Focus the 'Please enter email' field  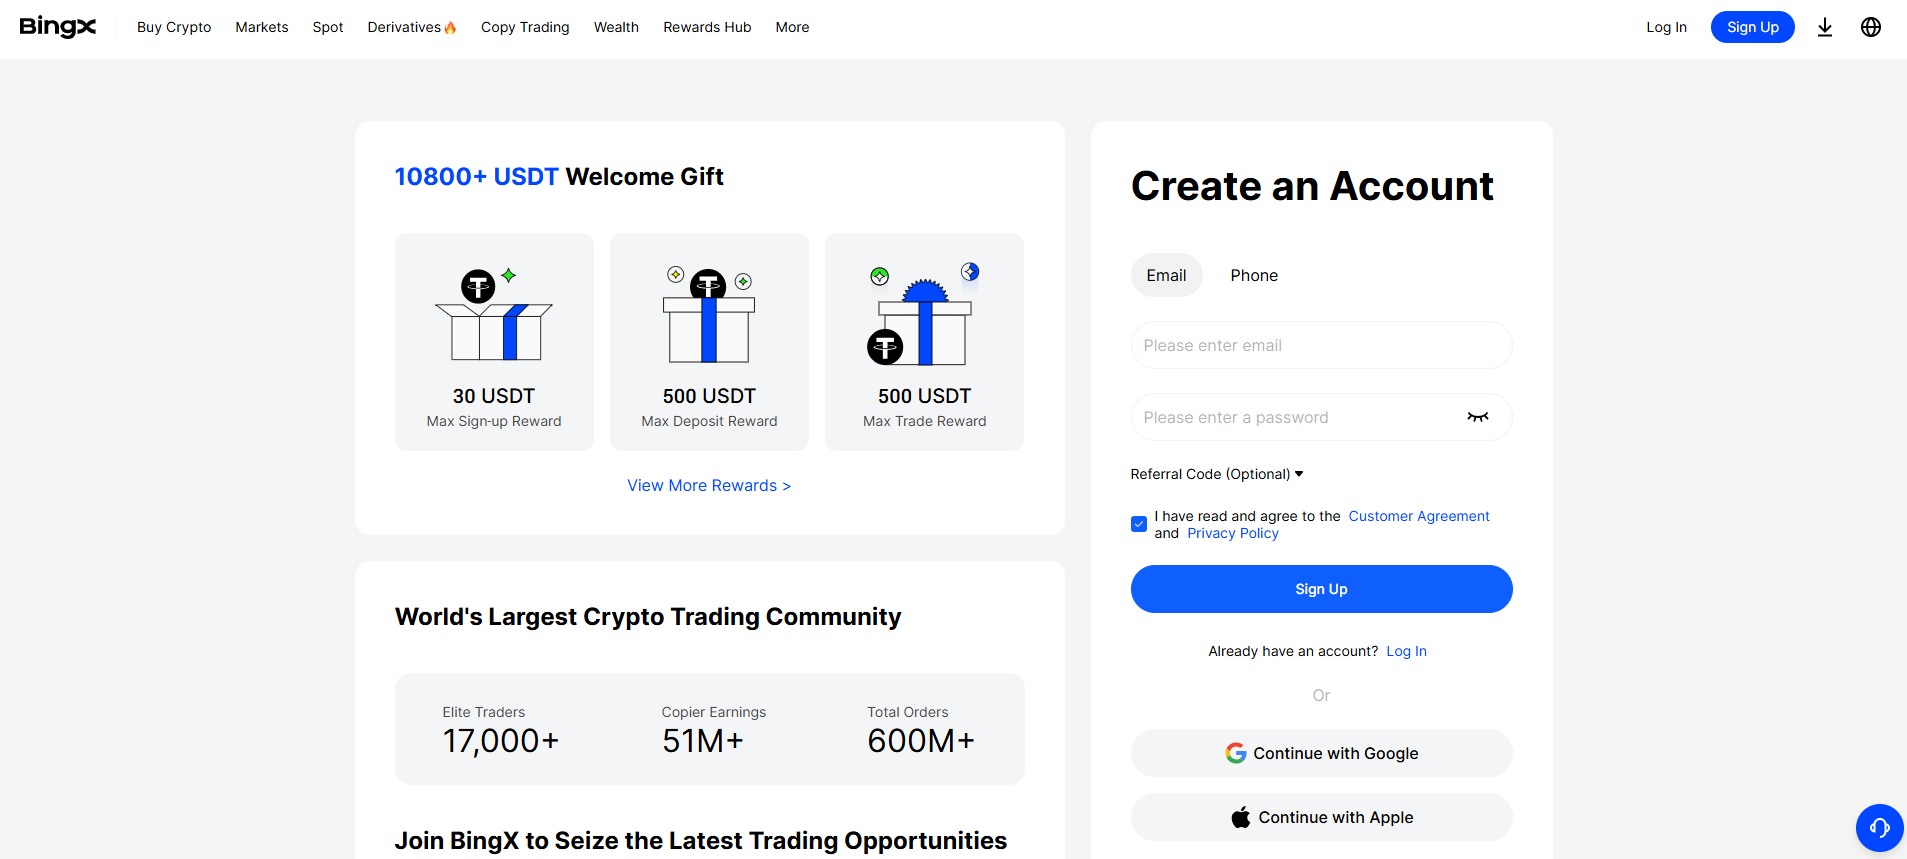[x=1321, y=345]
